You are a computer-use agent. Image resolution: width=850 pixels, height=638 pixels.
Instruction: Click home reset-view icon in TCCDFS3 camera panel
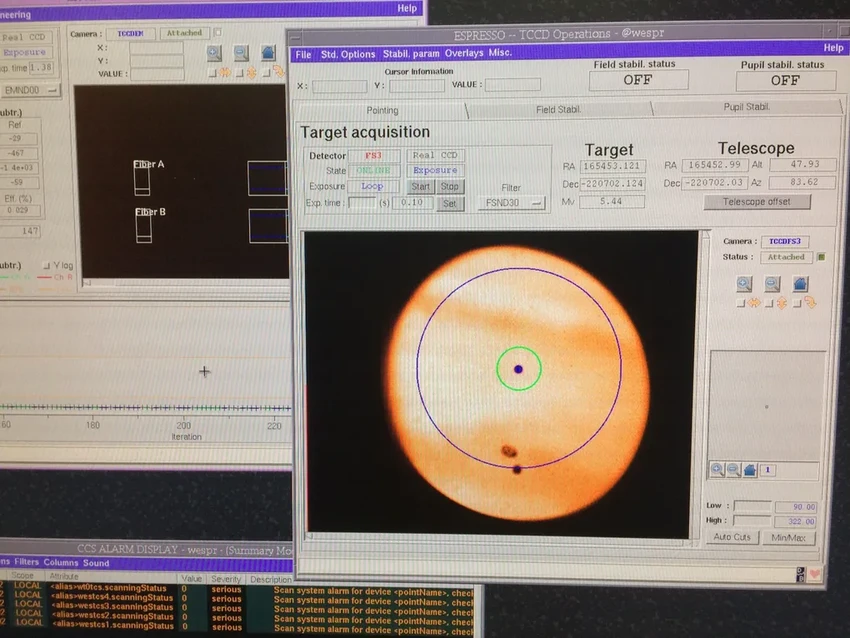(799, 283)
